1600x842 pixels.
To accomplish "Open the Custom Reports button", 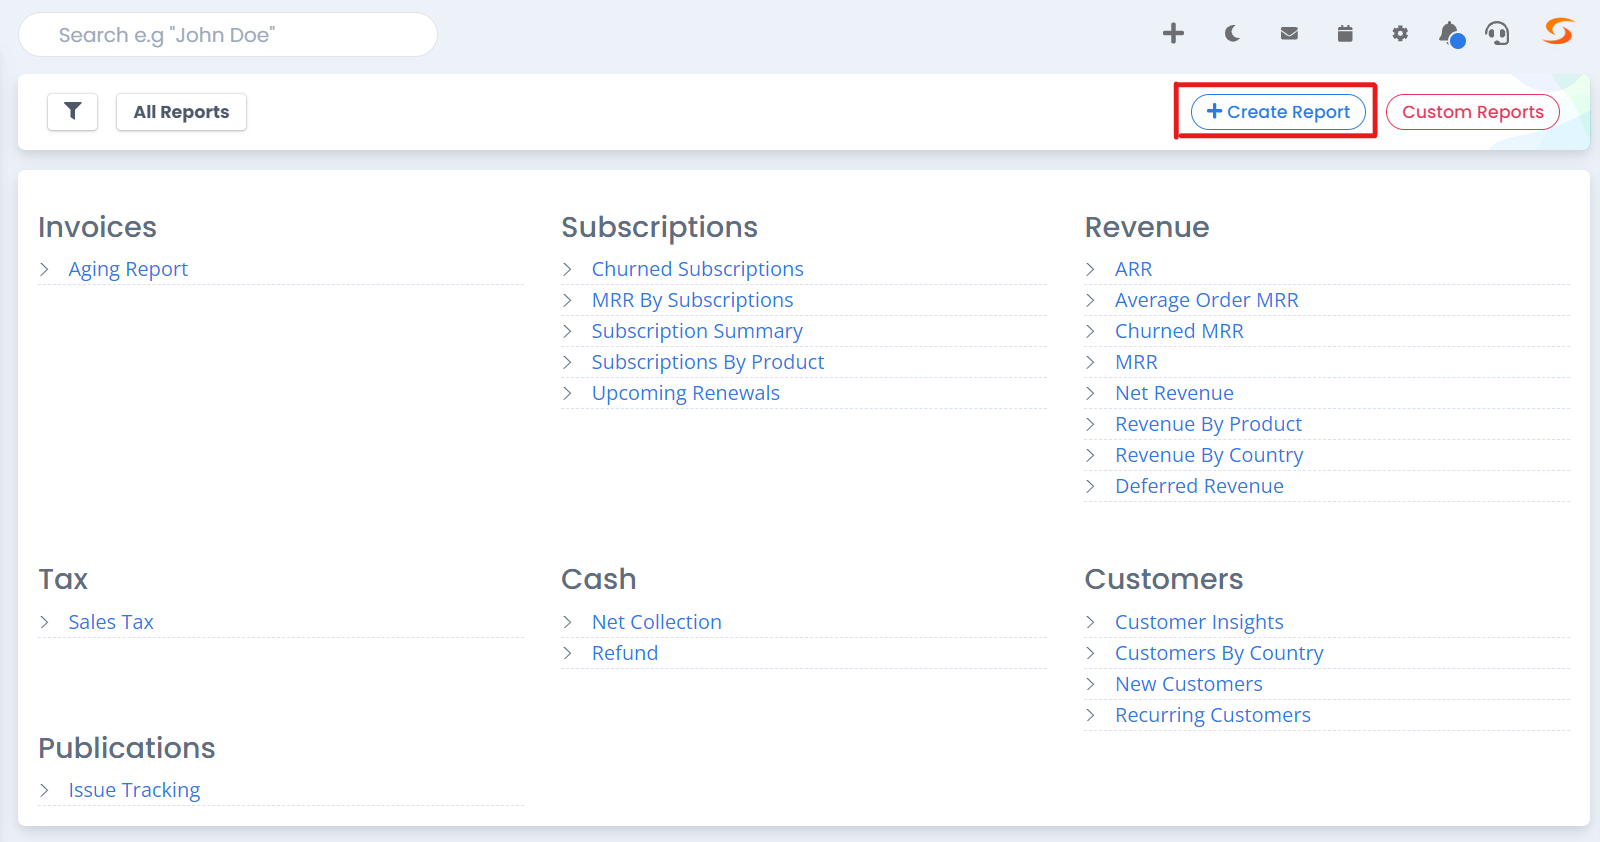I will pos(1472,112).
